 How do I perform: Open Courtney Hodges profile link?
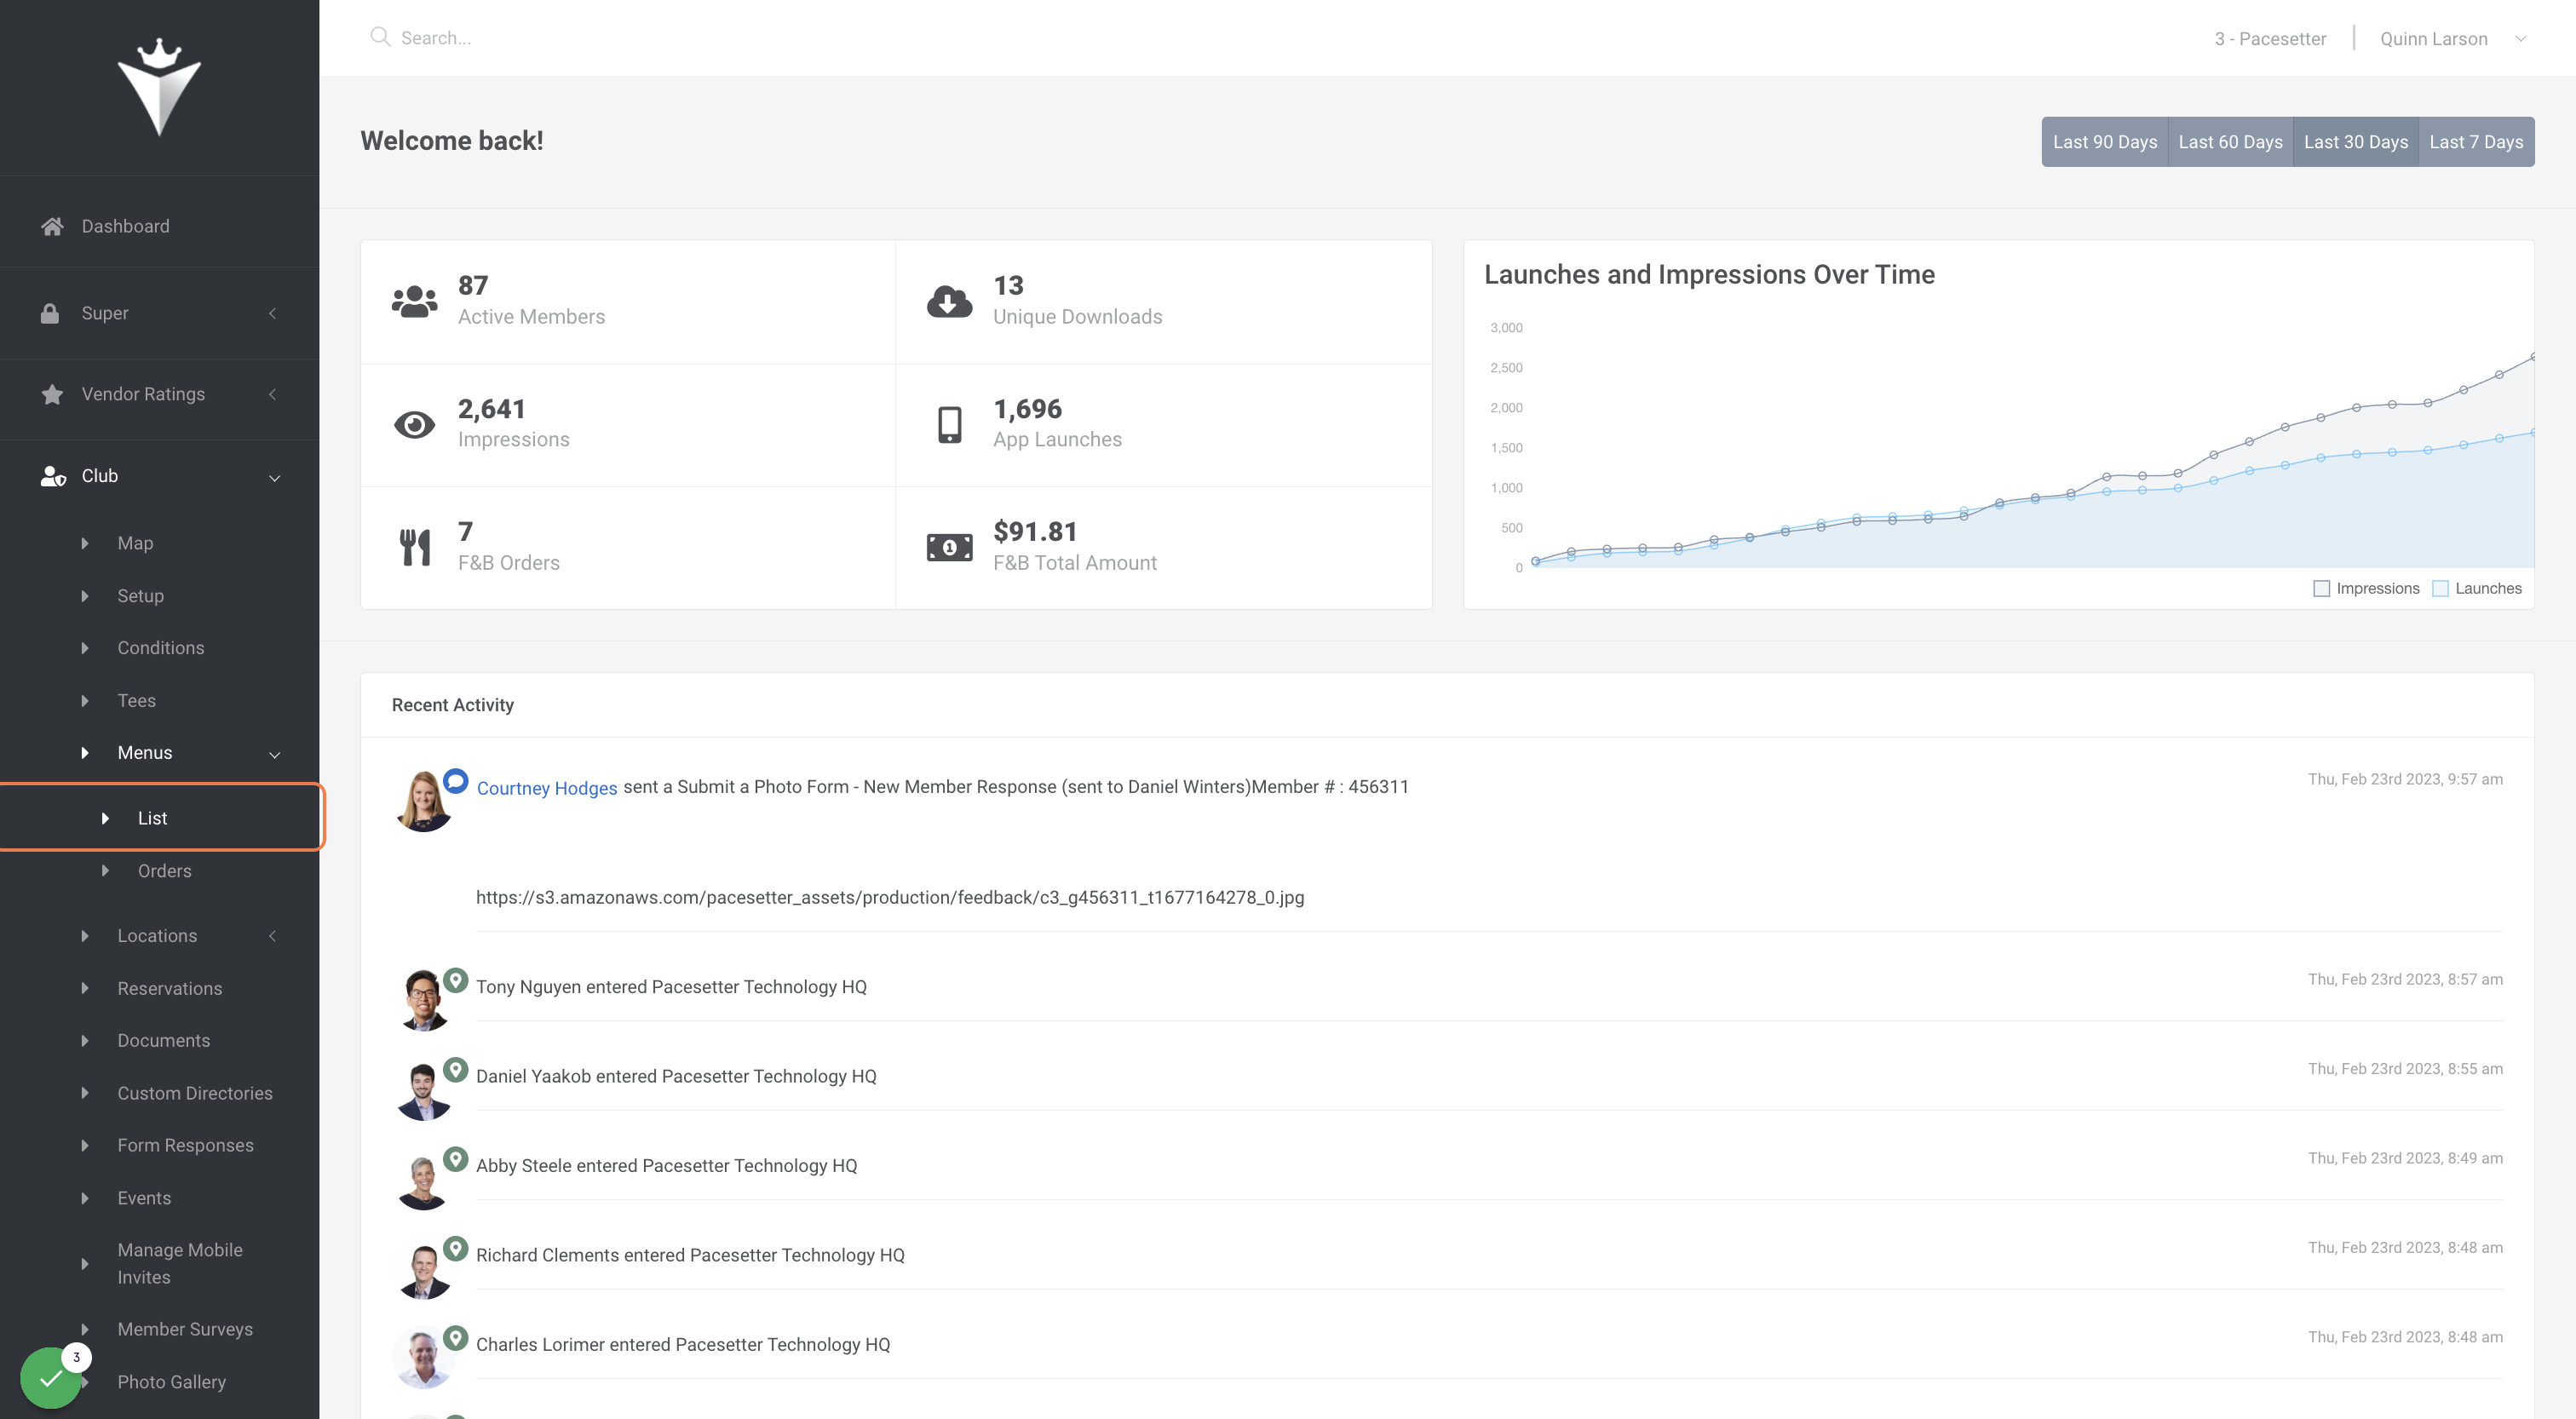click(547, 788)
